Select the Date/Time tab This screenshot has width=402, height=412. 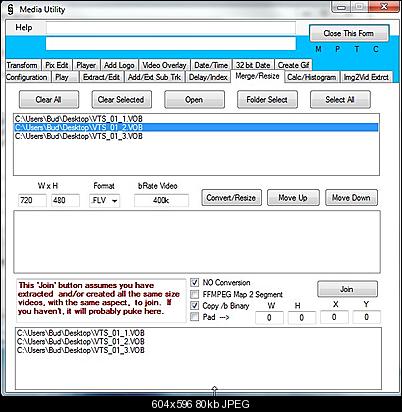tap(211, 65)
